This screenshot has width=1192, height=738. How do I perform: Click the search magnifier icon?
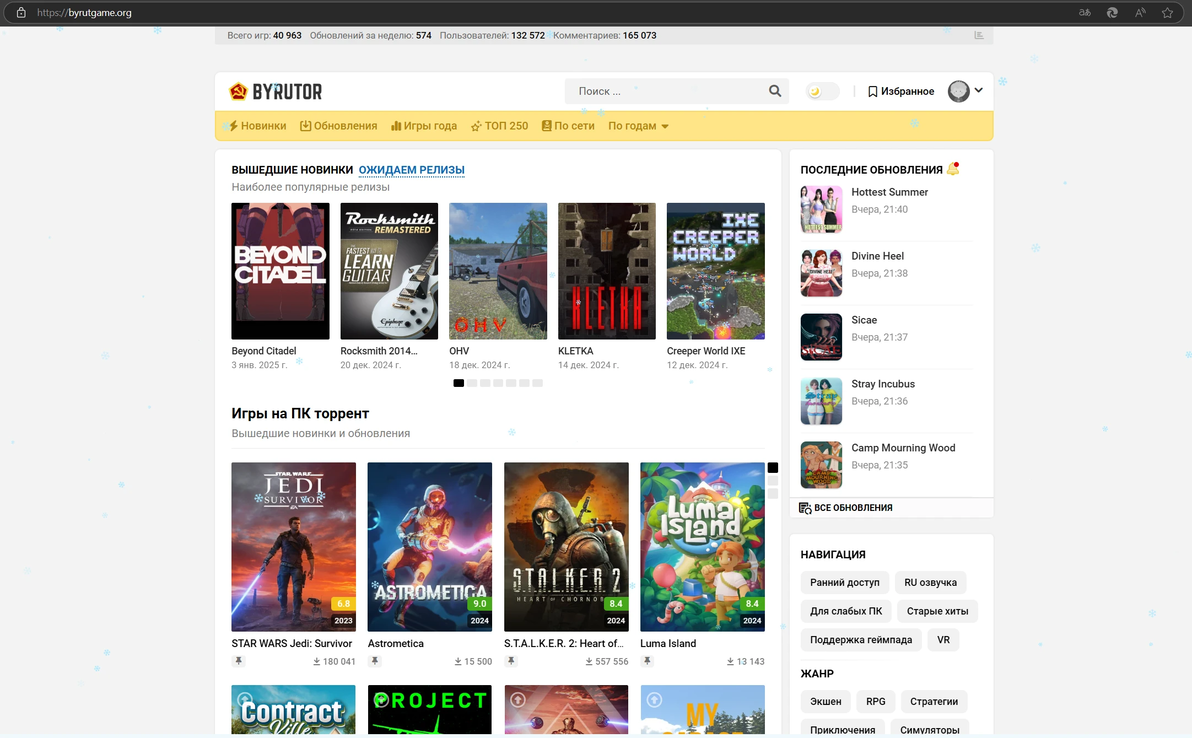pyautogui.click(x=775, y=91)
